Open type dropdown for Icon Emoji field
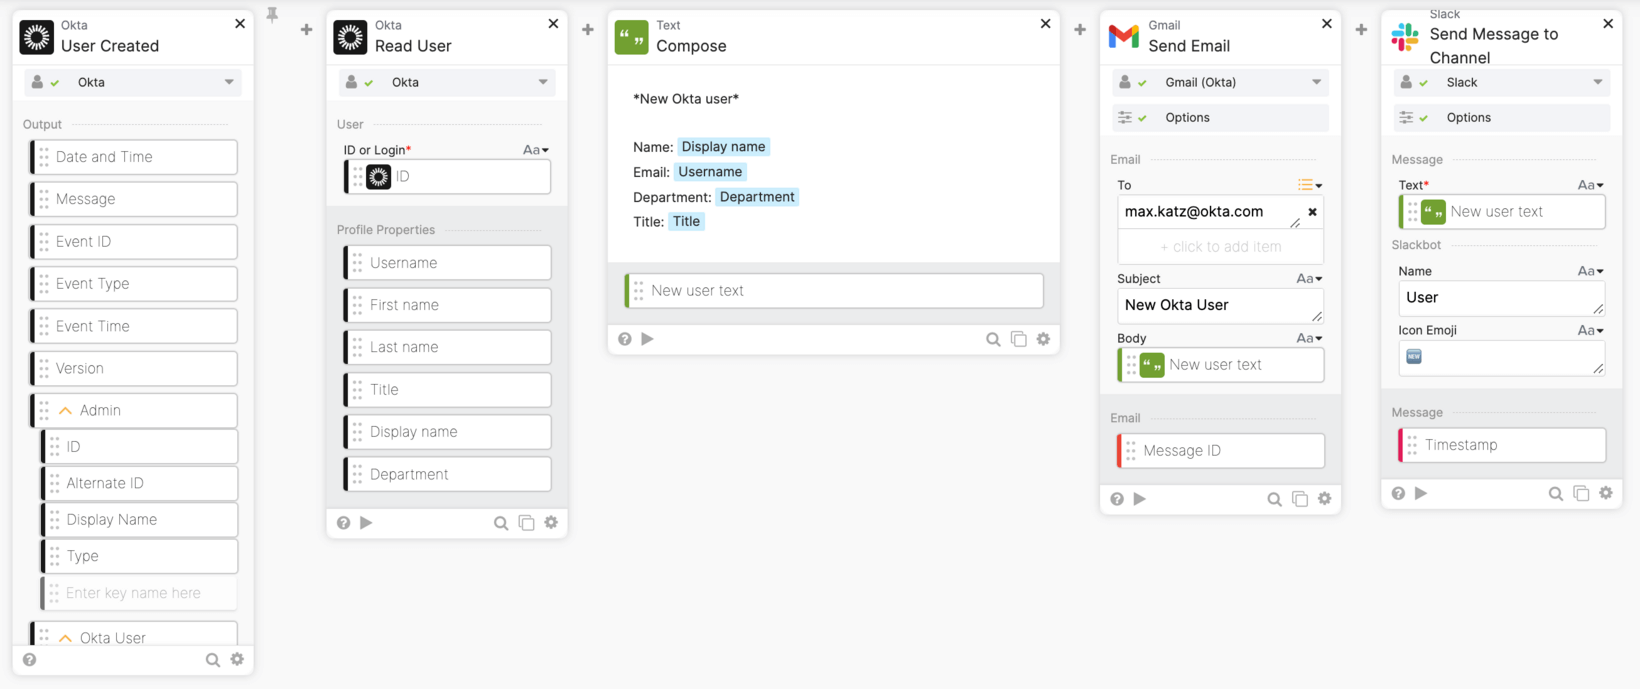 click(x=1591, y=330)
